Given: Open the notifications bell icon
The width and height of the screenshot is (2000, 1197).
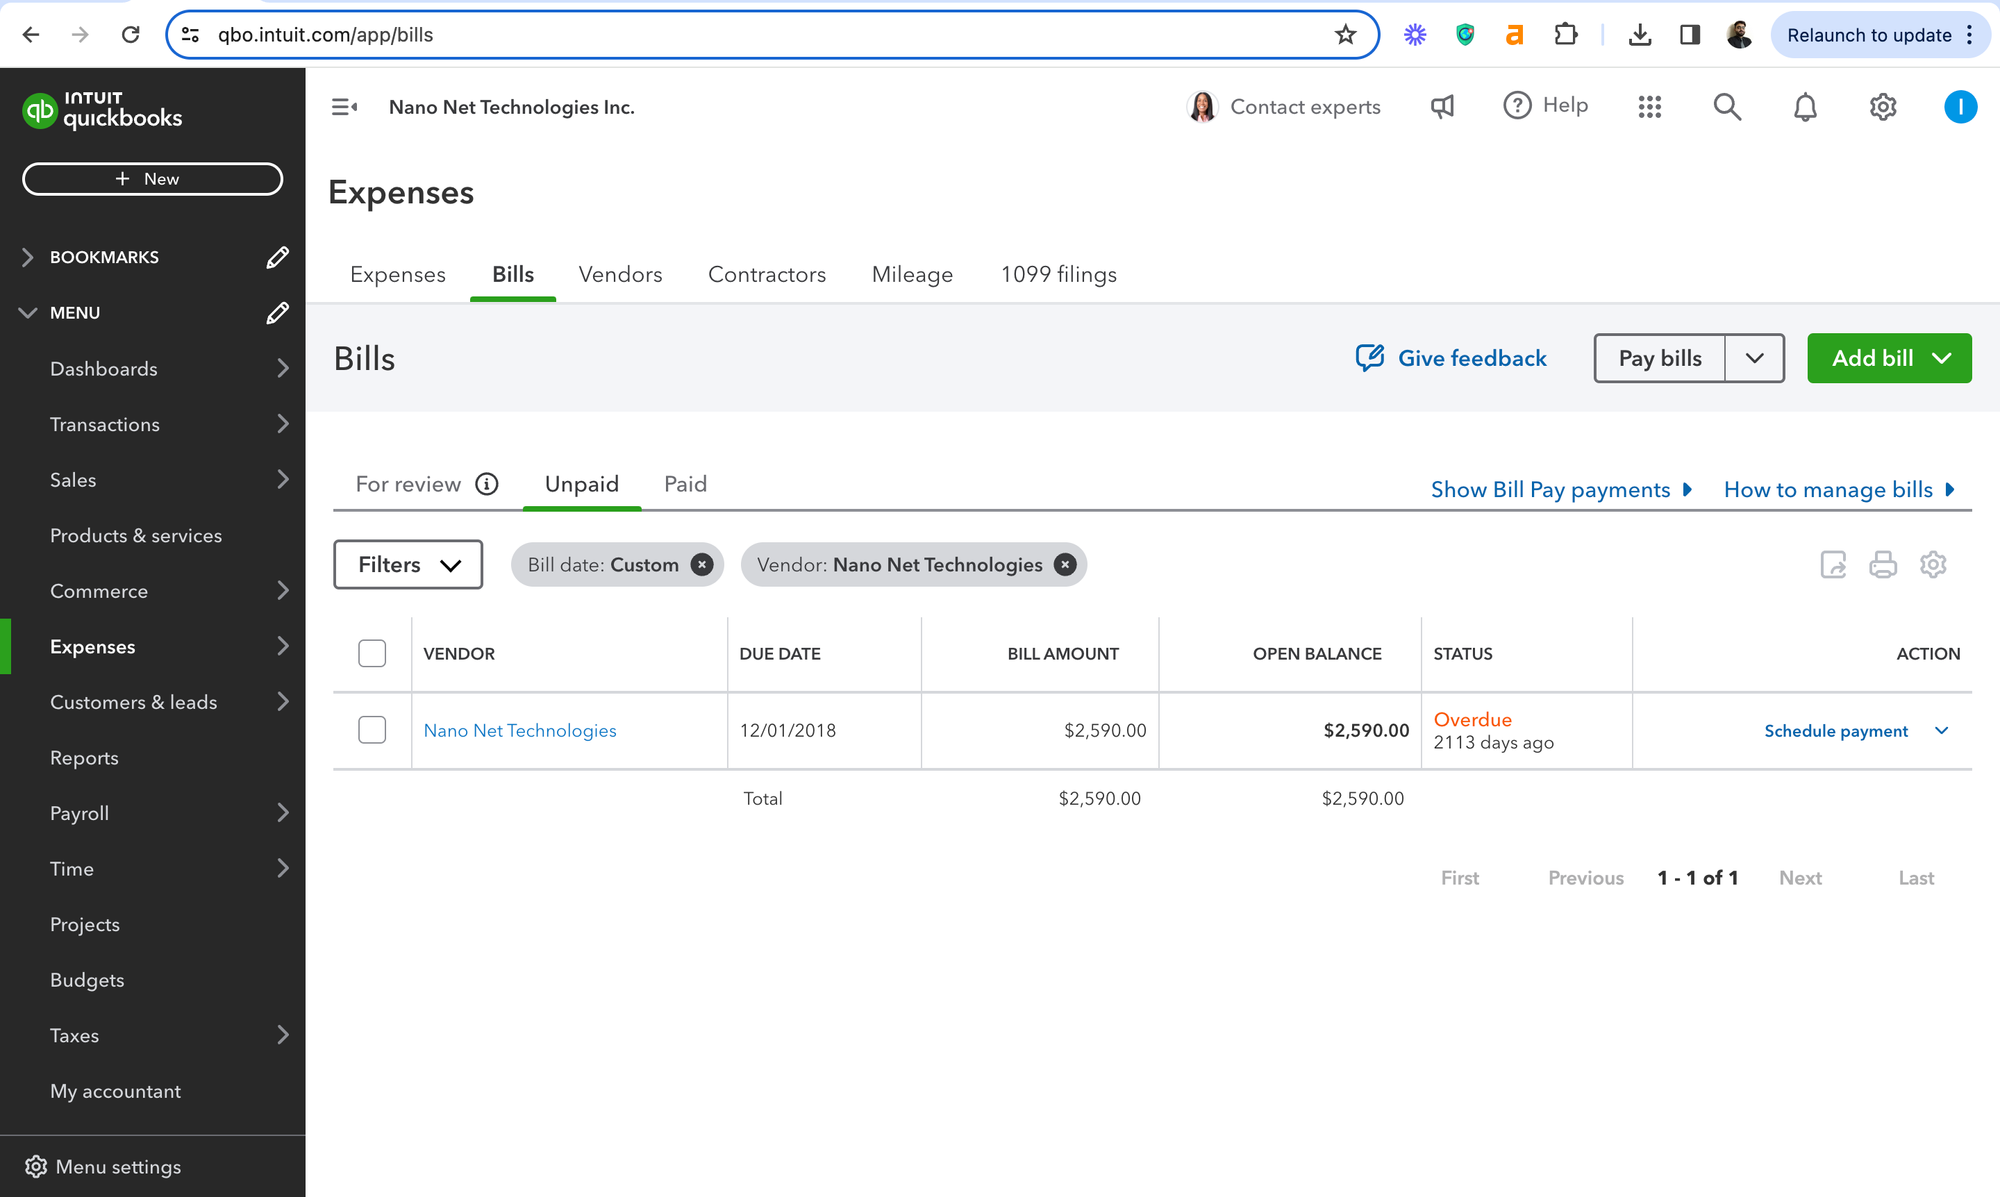Looking at the screenshot, I should coord(1805,107).
